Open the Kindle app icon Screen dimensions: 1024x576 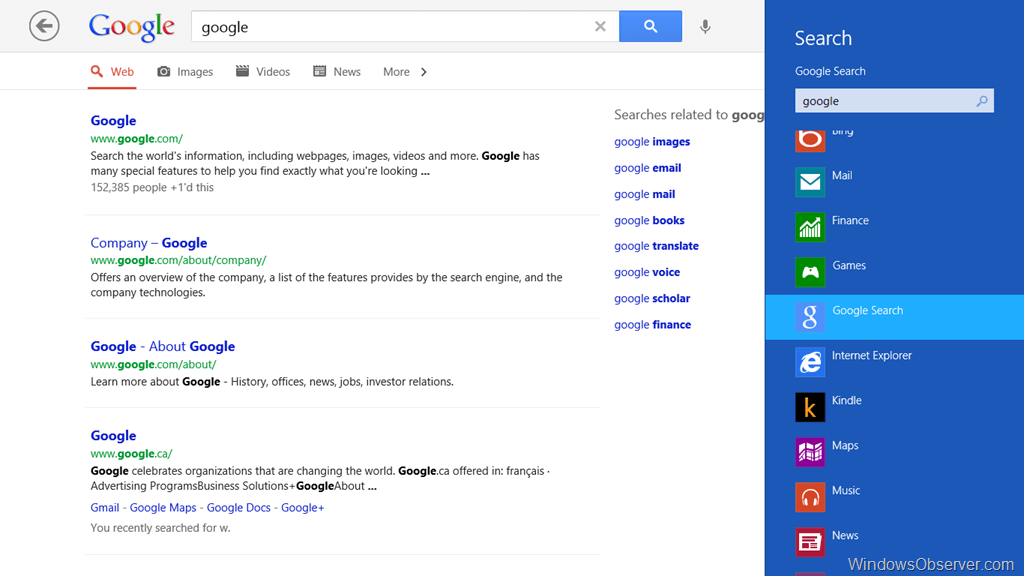[810, 407]
